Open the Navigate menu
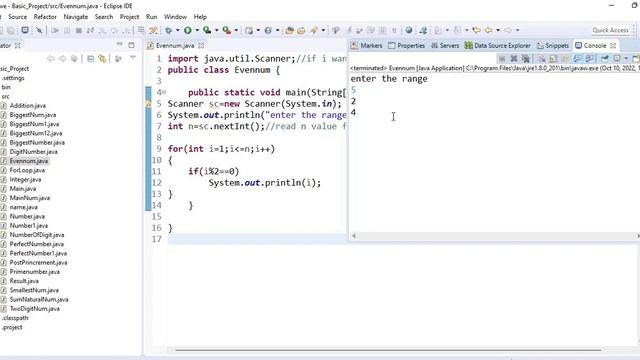The image size is (640, 360). (76, 17)
